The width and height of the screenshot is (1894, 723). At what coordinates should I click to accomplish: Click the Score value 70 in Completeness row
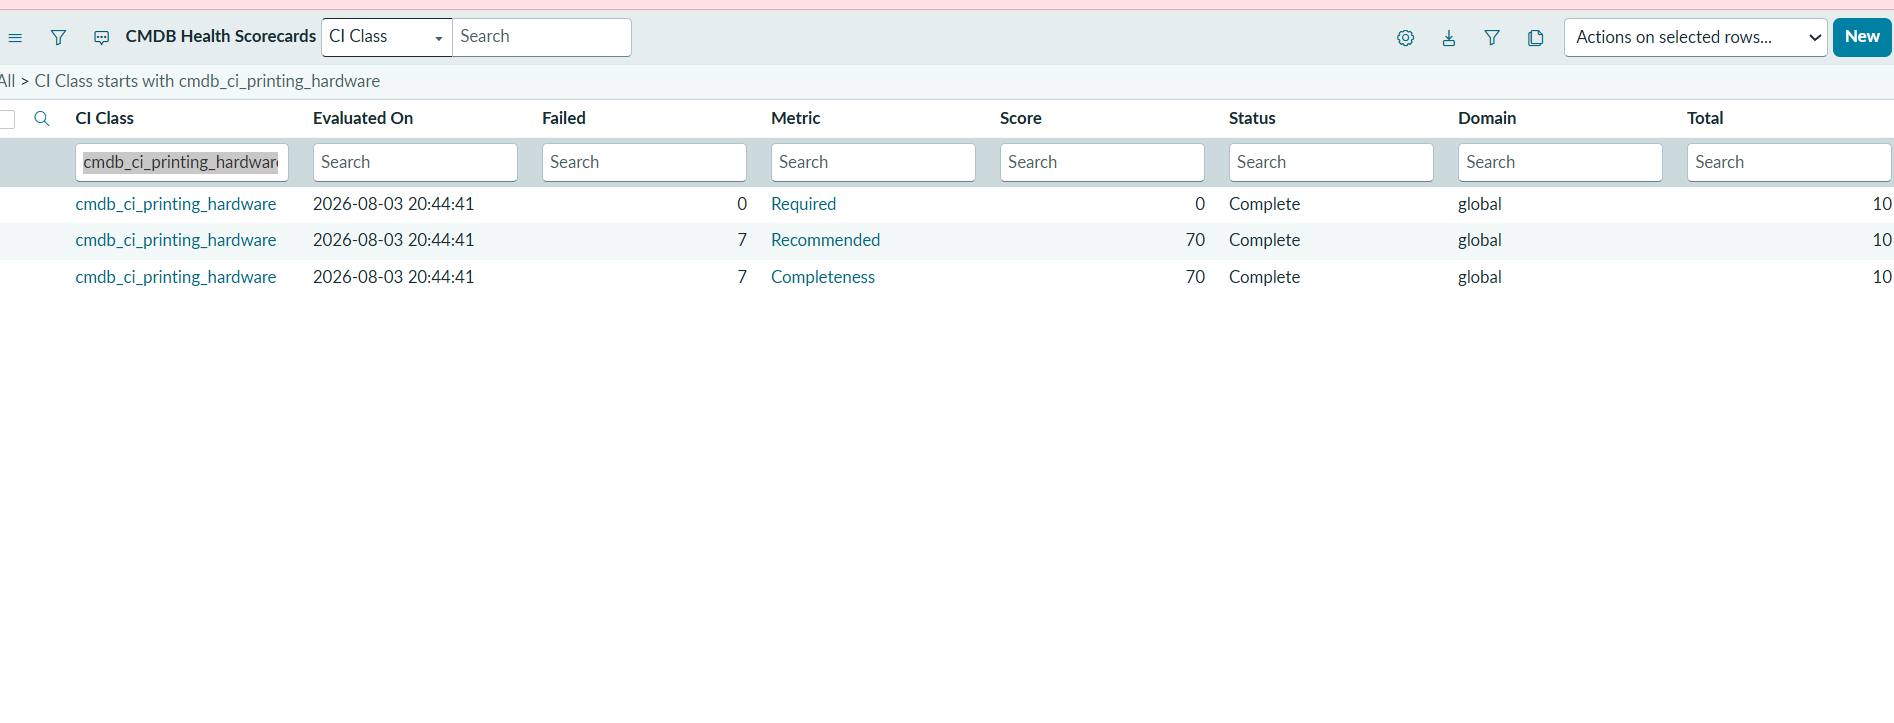[x=1195, y=277]
